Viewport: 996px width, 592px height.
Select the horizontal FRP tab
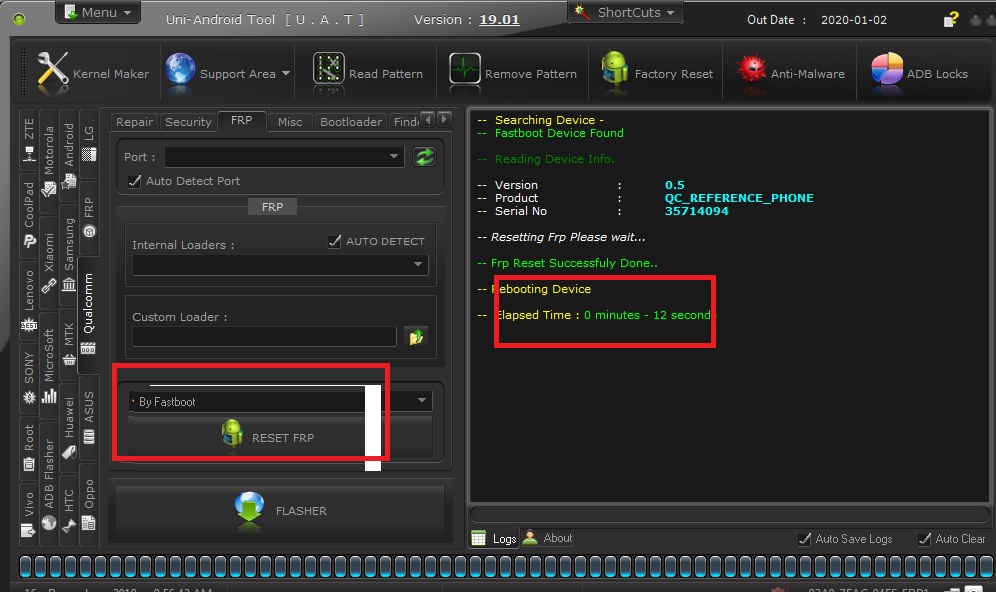[x=241, y=121]
